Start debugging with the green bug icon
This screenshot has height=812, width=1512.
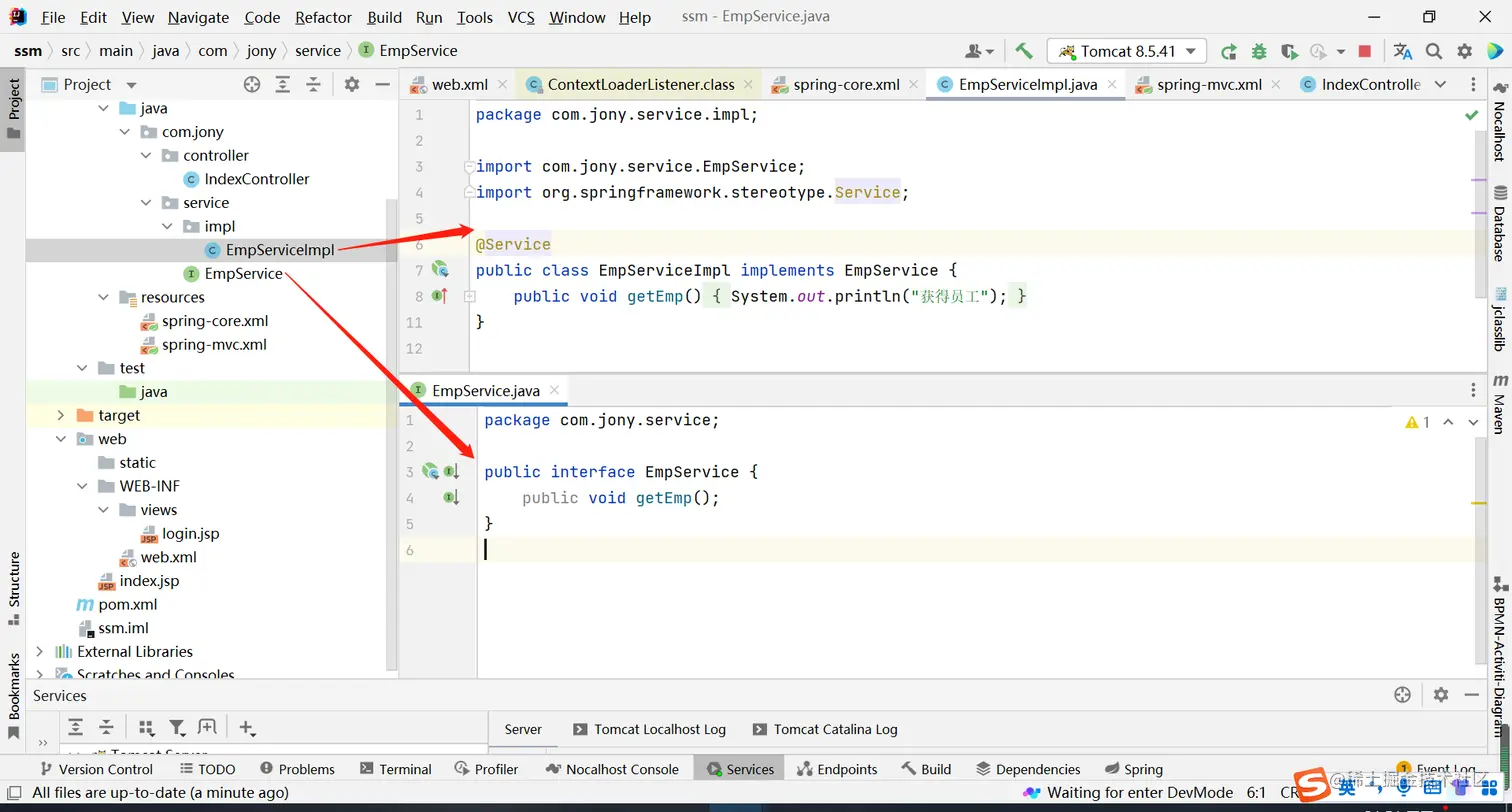point(1259,51)
